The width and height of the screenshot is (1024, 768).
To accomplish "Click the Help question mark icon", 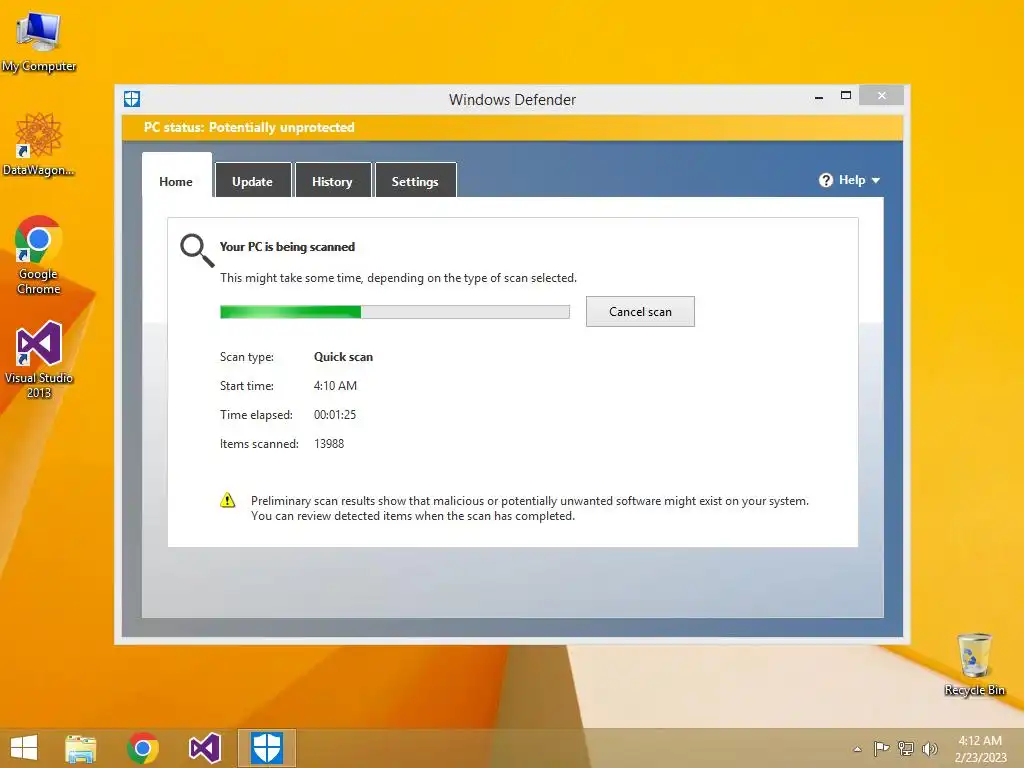I will [825, 180].
